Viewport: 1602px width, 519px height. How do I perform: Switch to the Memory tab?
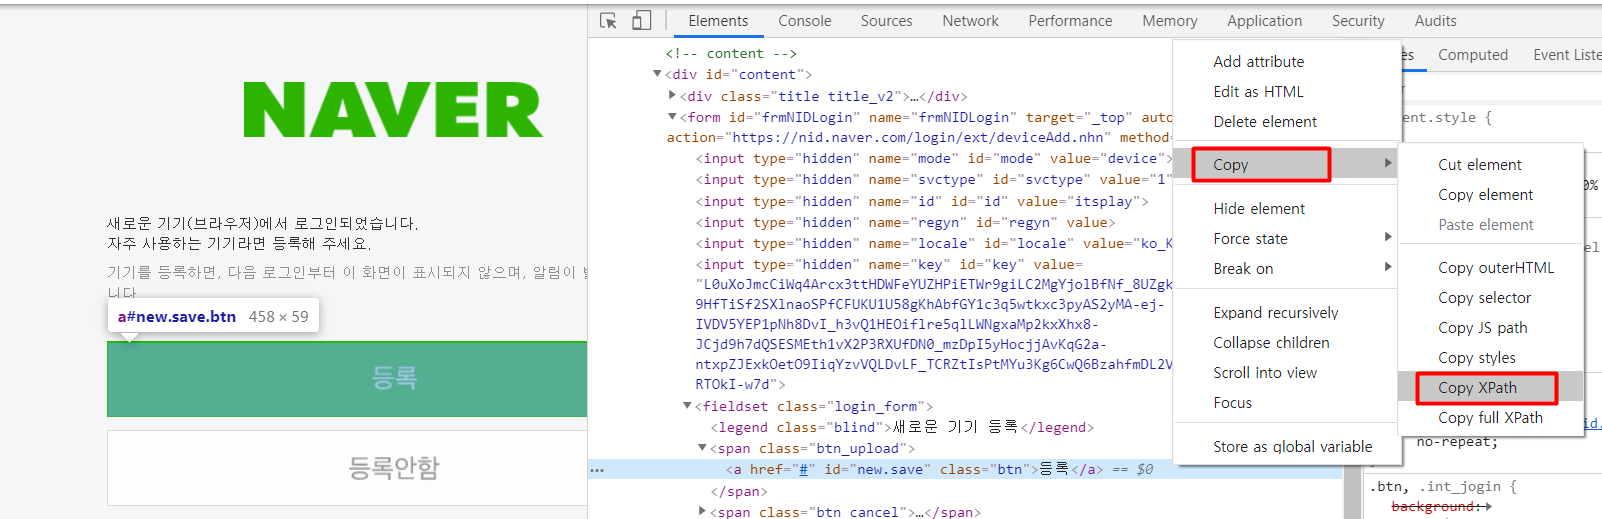1170,21
